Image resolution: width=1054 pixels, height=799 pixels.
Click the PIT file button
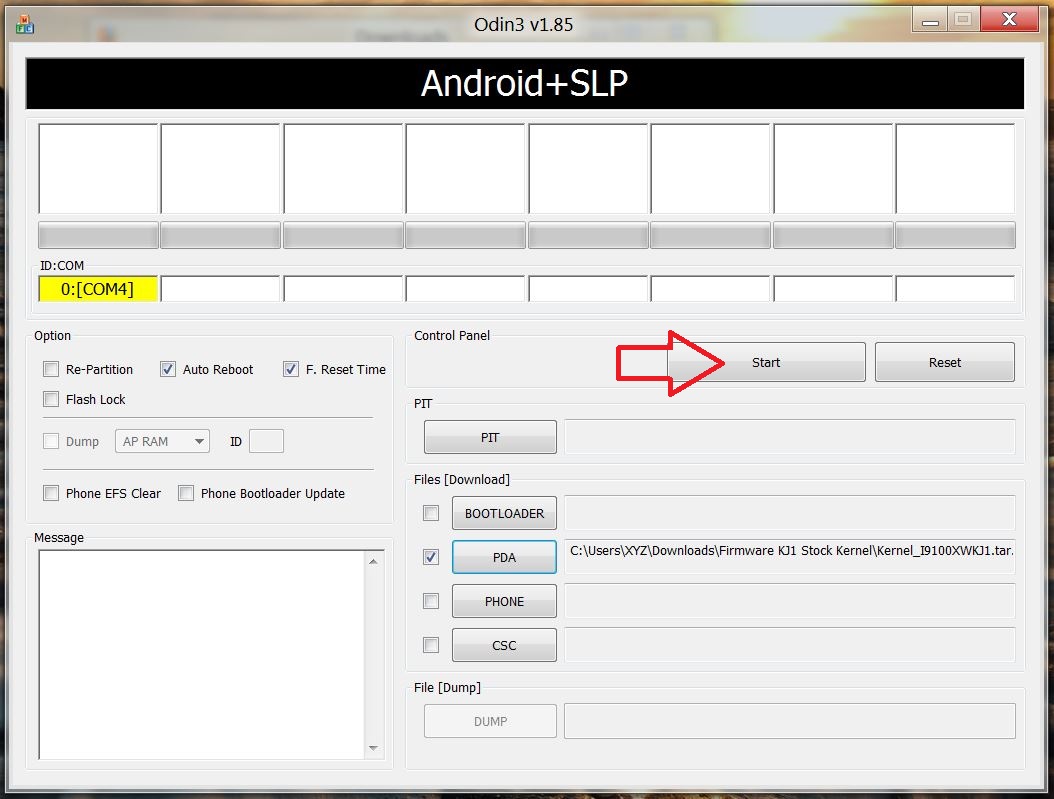490,437
